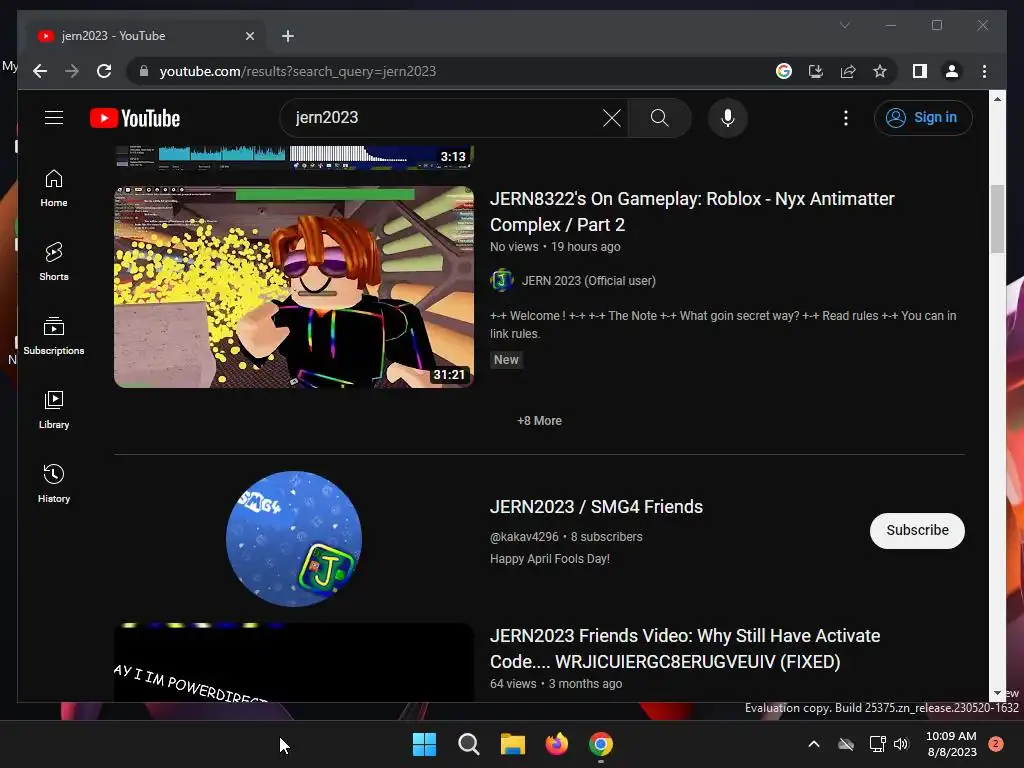Viewport: 1024px width, 768px height.
Task: Click the OneDrive cloud tray icon
Action: 846,744
